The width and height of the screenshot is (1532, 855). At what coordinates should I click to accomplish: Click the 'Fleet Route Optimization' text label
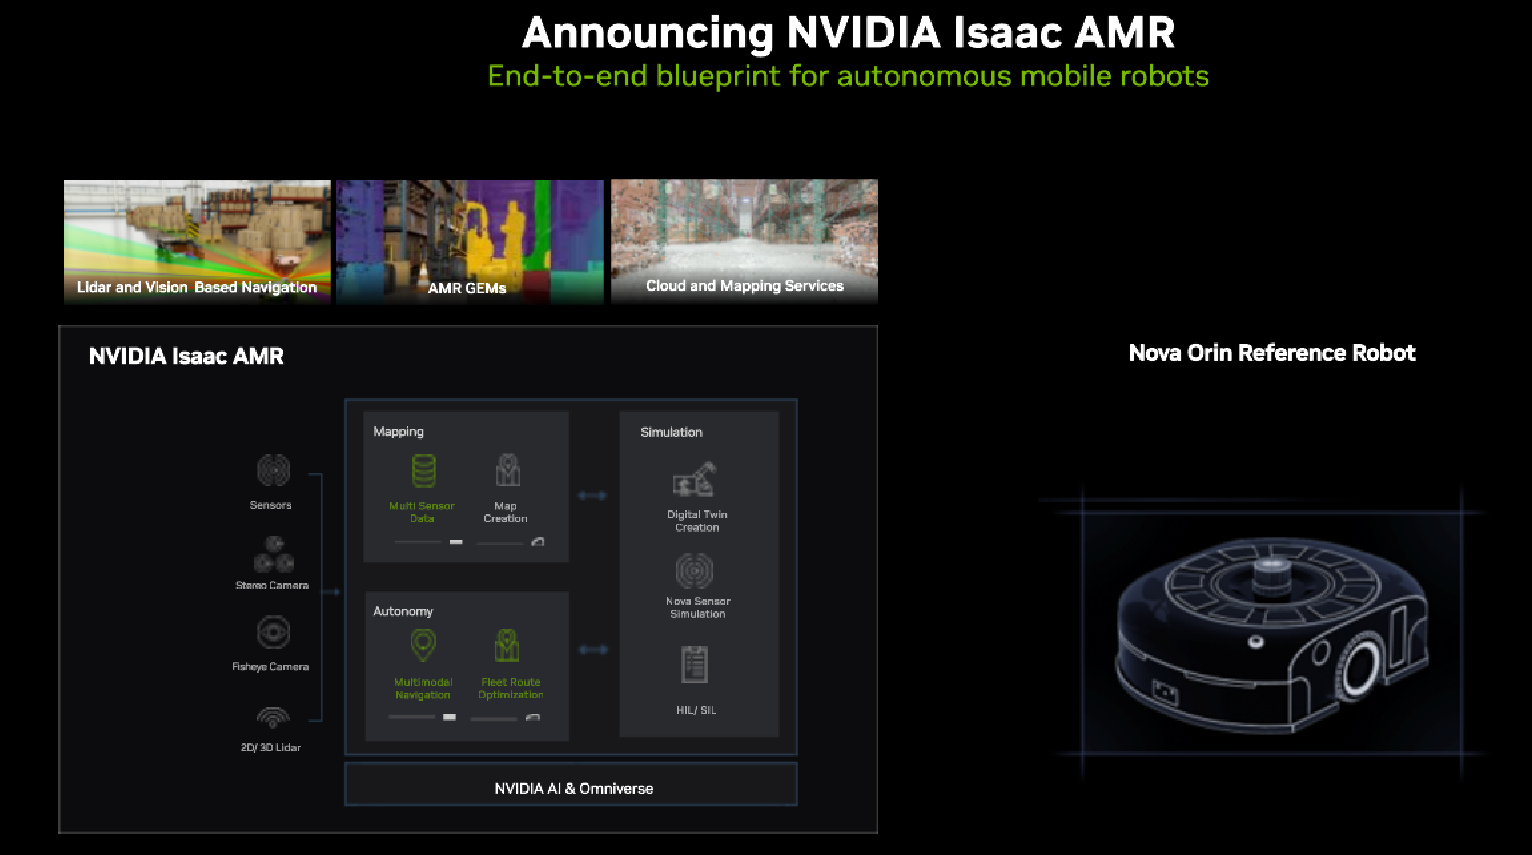pos(511,689)
